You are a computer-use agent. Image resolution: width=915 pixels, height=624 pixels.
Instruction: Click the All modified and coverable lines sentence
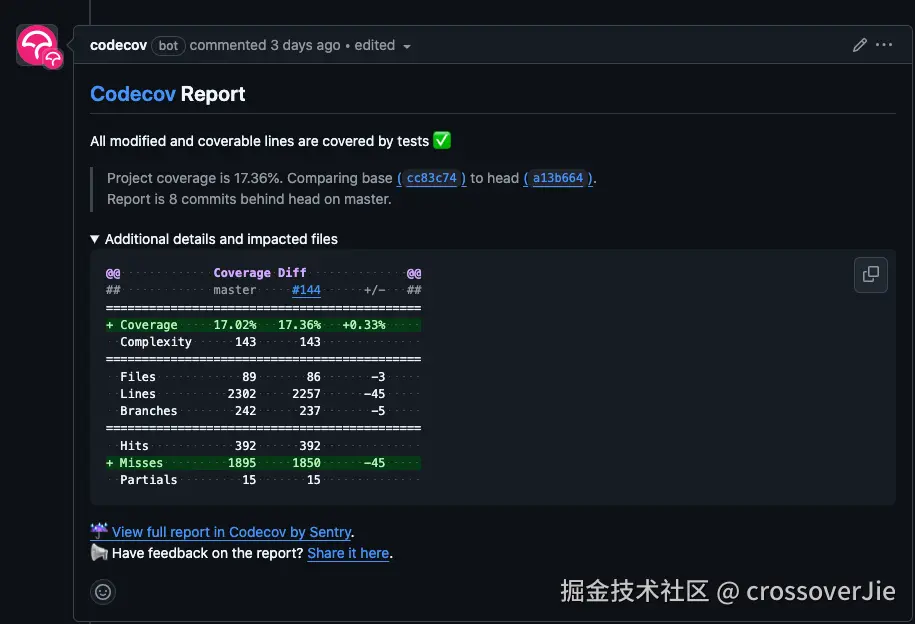click(x=260, y=141)
